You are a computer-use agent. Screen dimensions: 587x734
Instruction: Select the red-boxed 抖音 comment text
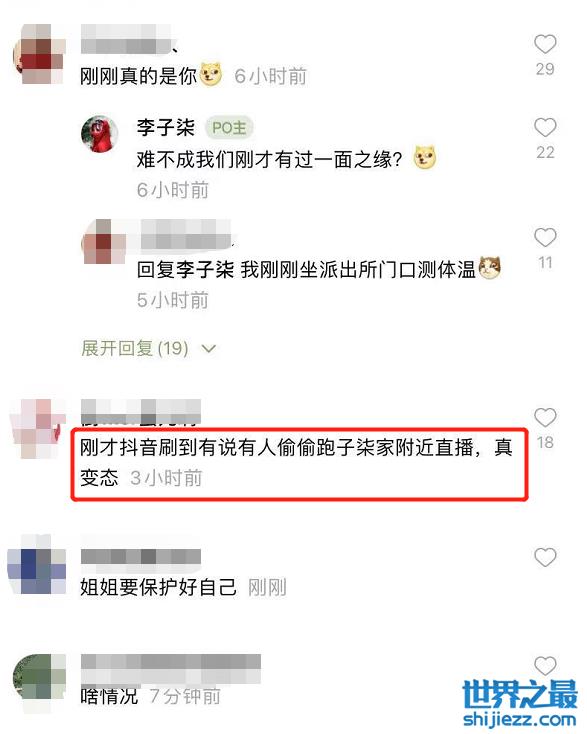click(296, 462)
